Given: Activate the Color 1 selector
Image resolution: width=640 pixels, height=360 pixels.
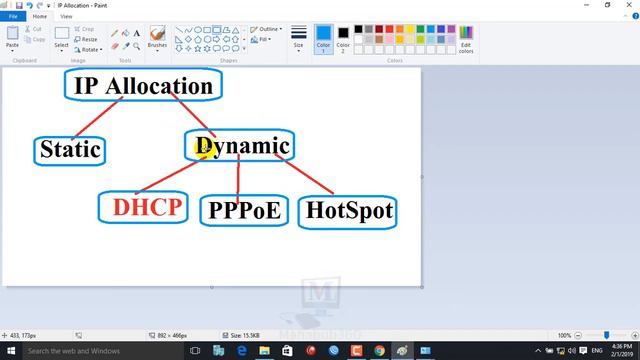Looking at the screenshot, I should 323,39.
